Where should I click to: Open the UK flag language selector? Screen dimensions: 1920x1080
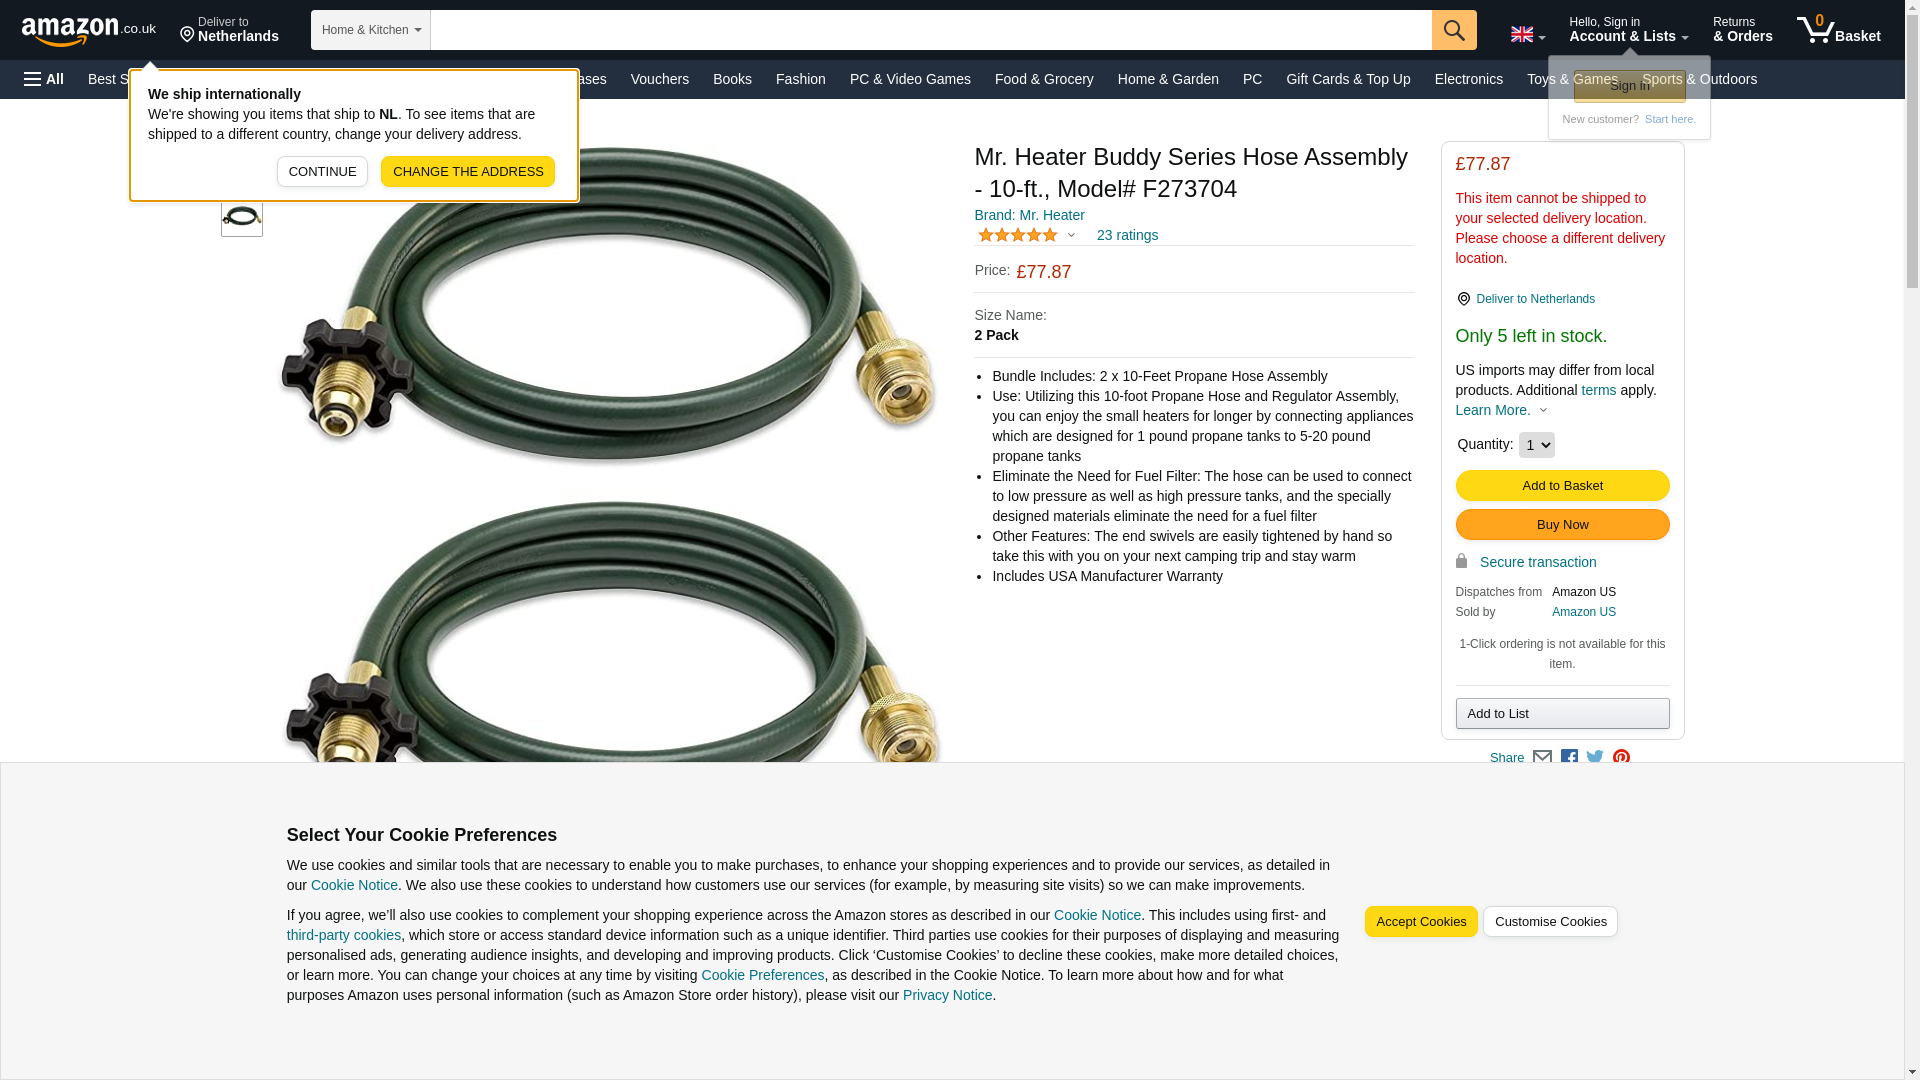[x=1527, y=34]
